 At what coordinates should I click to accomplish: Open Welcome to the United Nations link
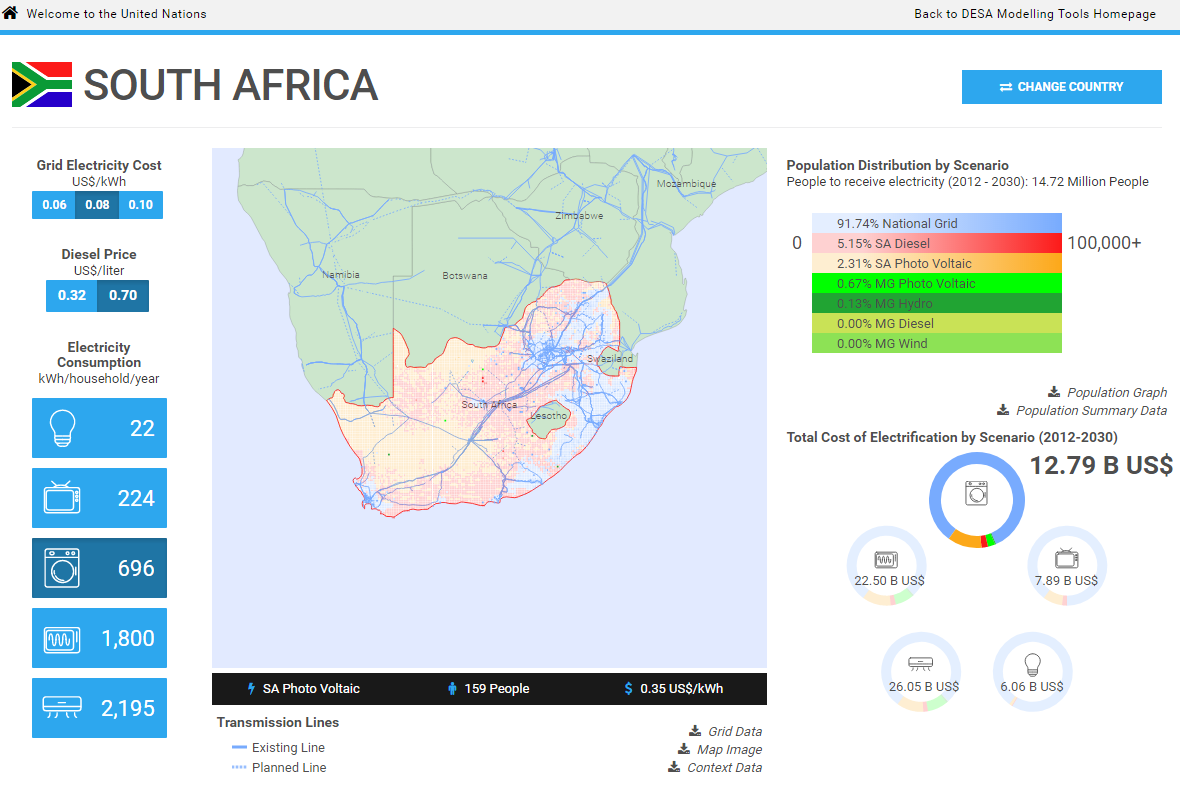point(116,14)
